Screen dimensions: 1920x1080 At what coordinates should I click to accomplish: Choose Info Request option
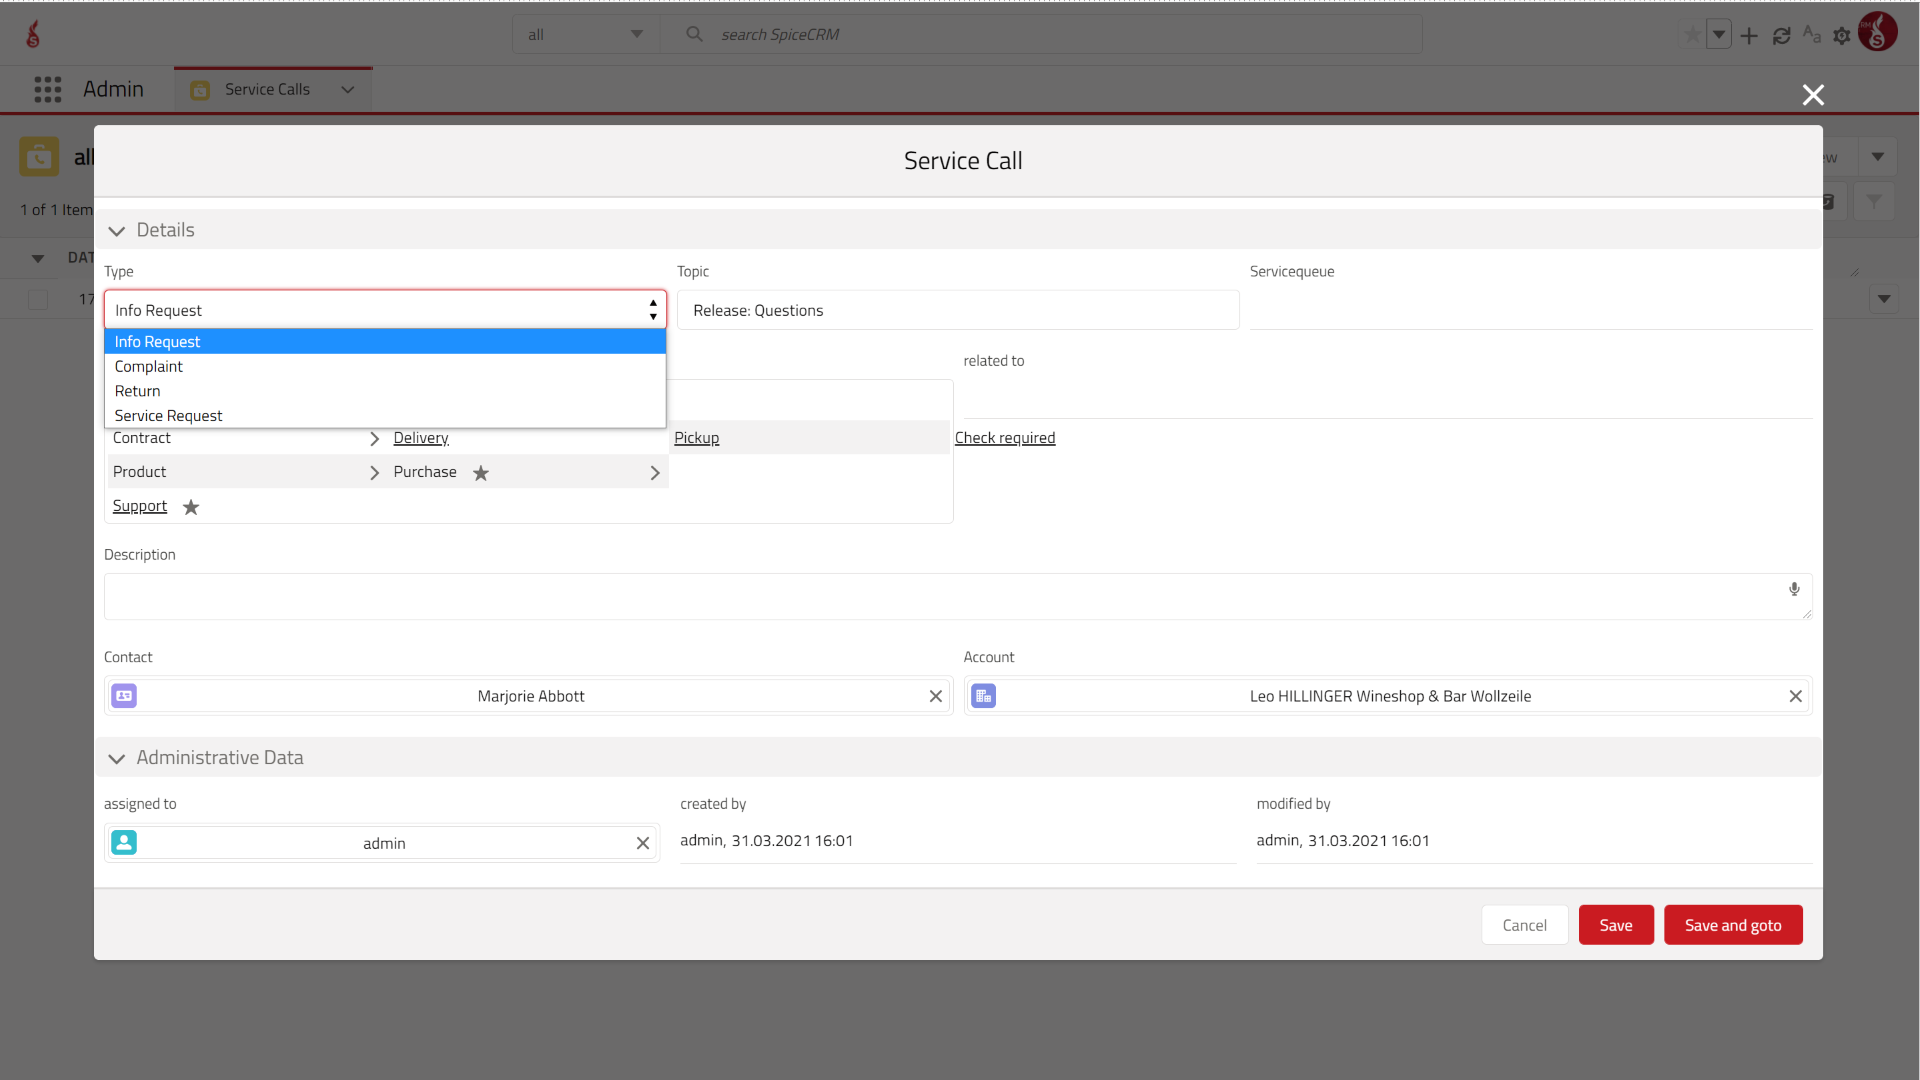click(x=385, y=341)
